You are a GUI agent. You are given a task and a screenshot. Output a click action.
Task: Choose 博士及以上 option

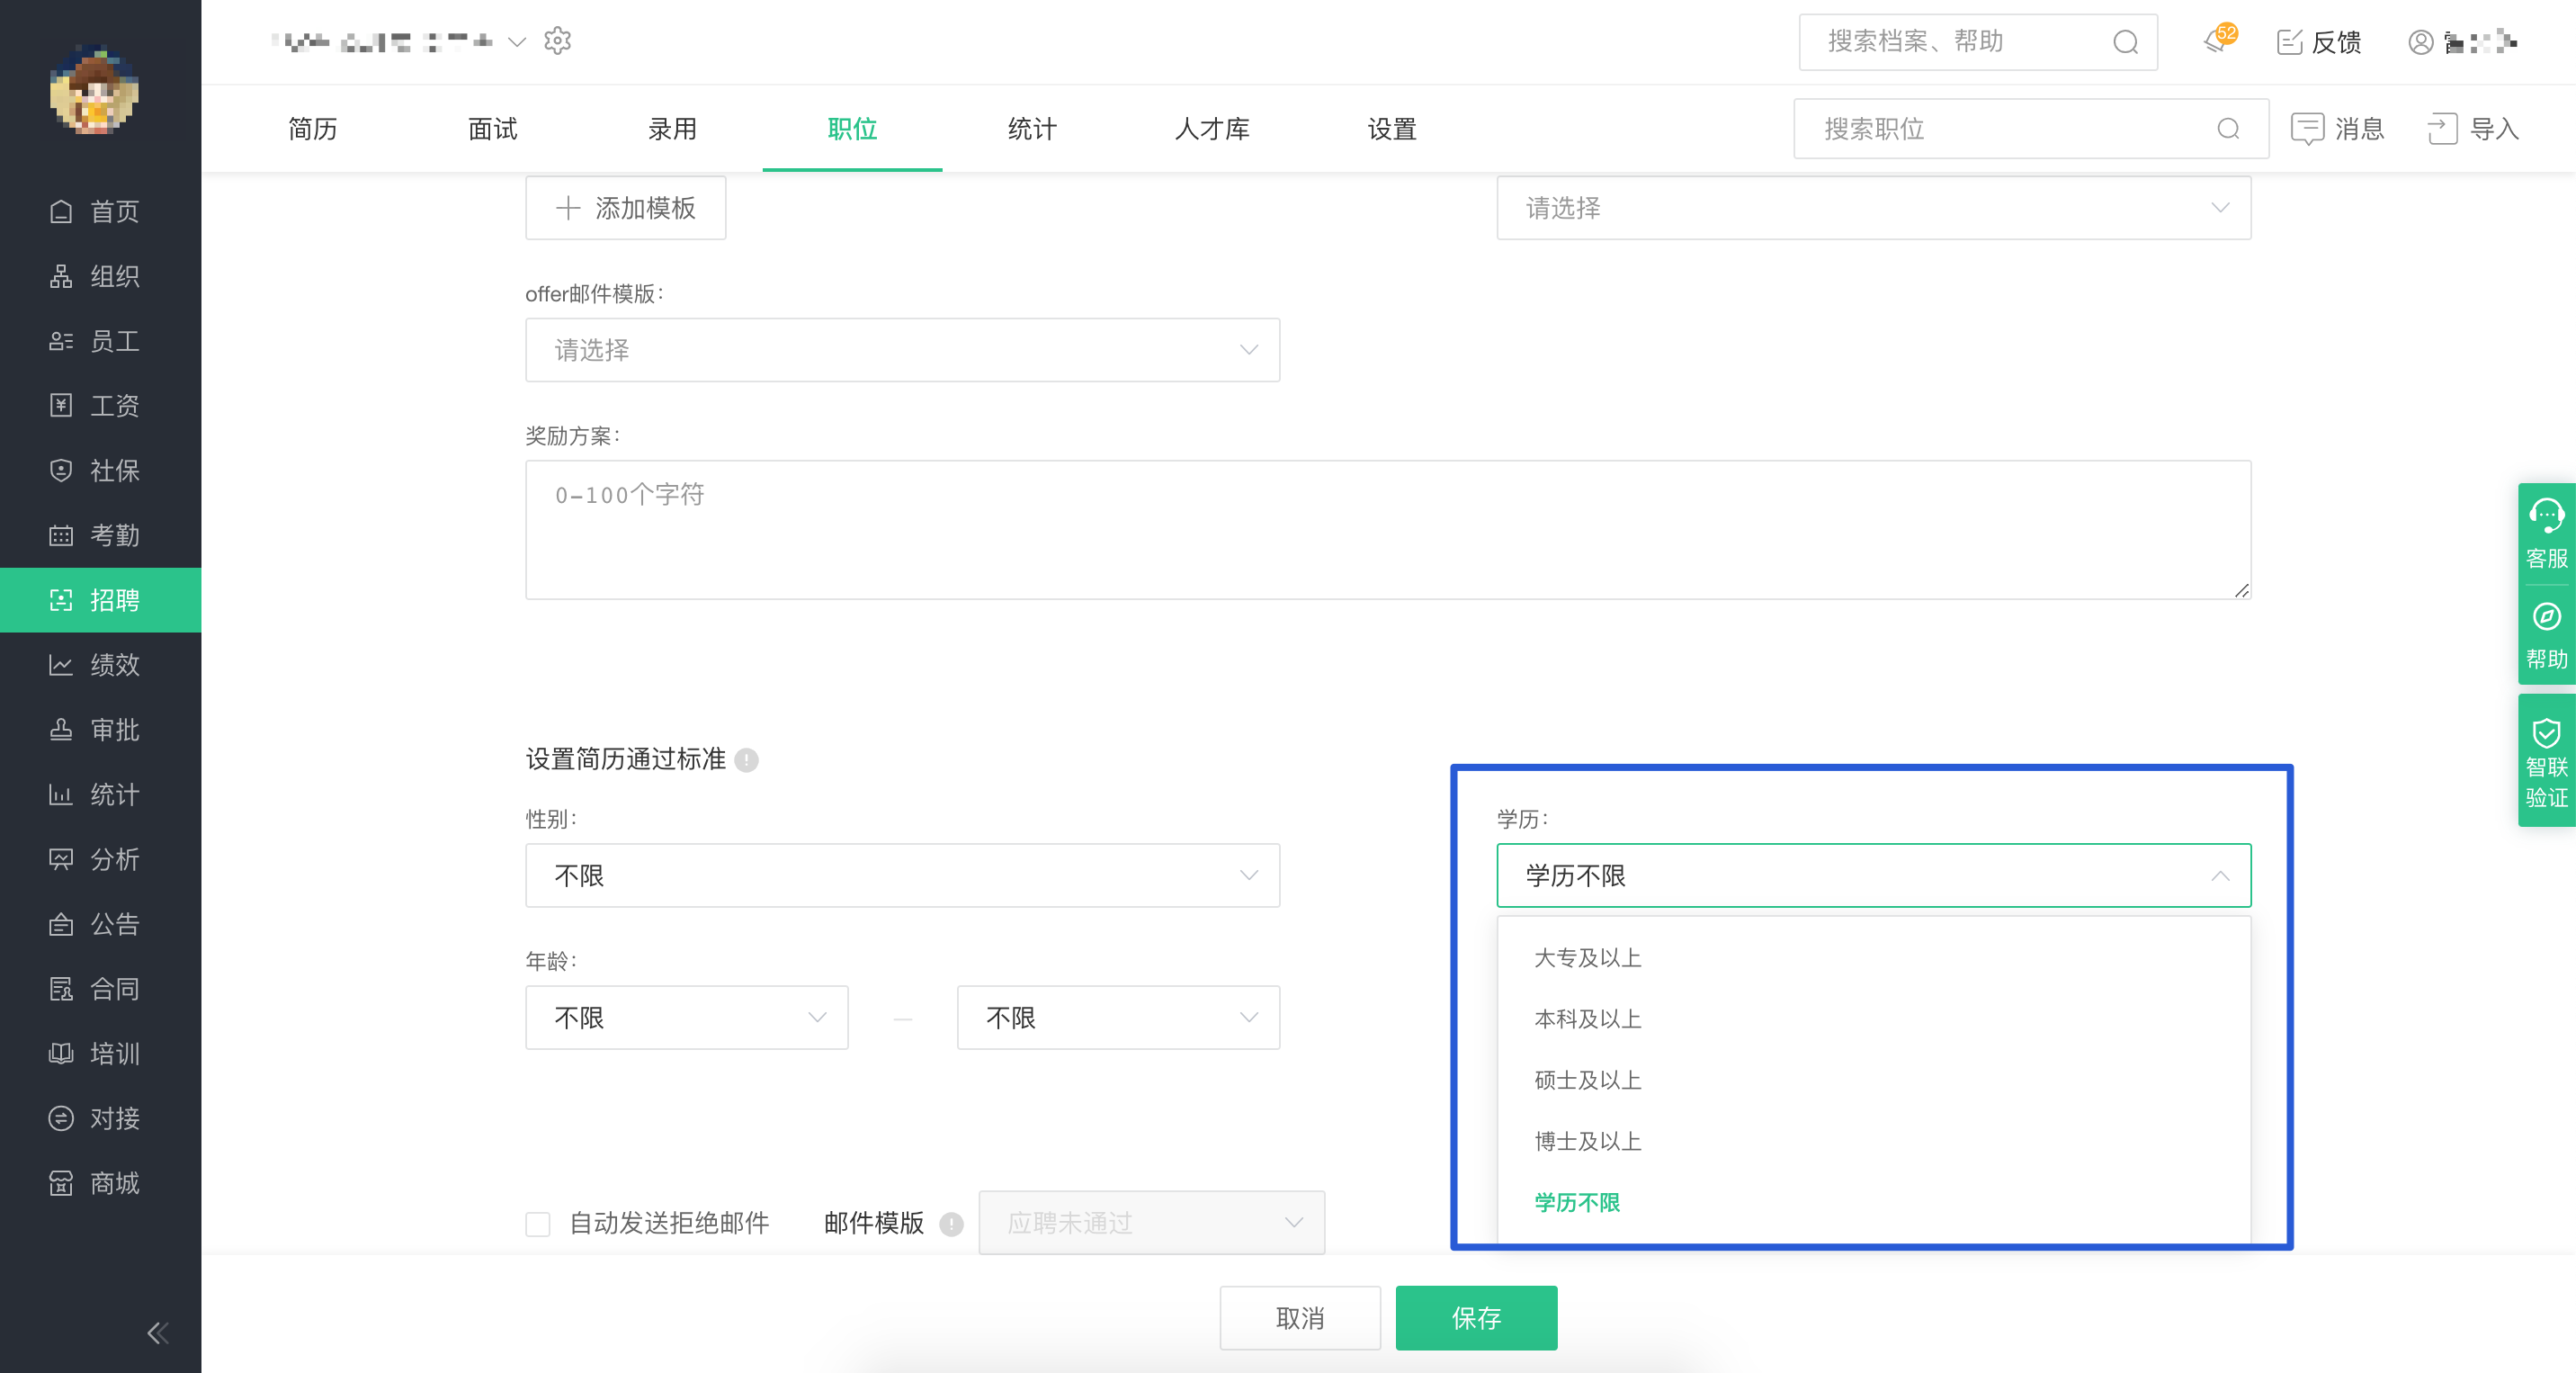[1873, 1141]
